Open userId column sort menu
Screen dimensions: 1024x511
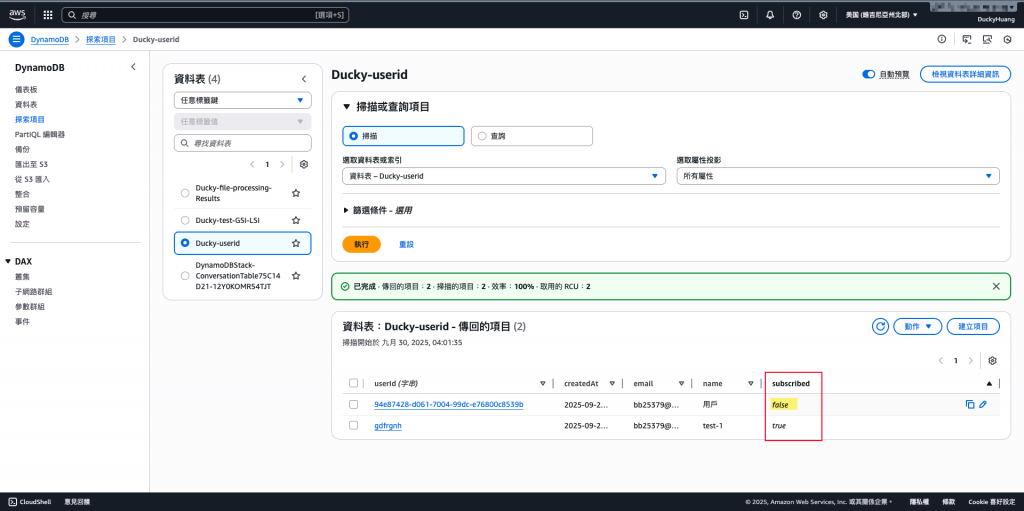point(543,384)
